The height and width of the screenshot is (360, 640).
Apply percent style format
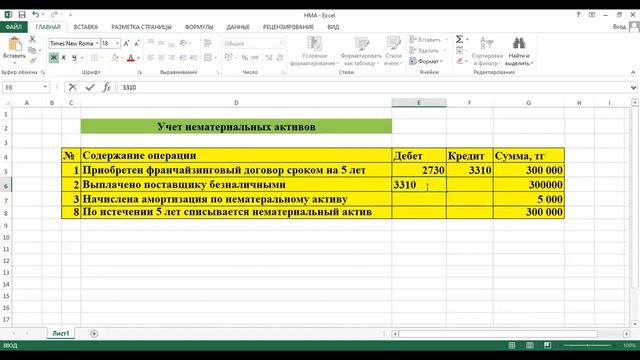(244, 58)
